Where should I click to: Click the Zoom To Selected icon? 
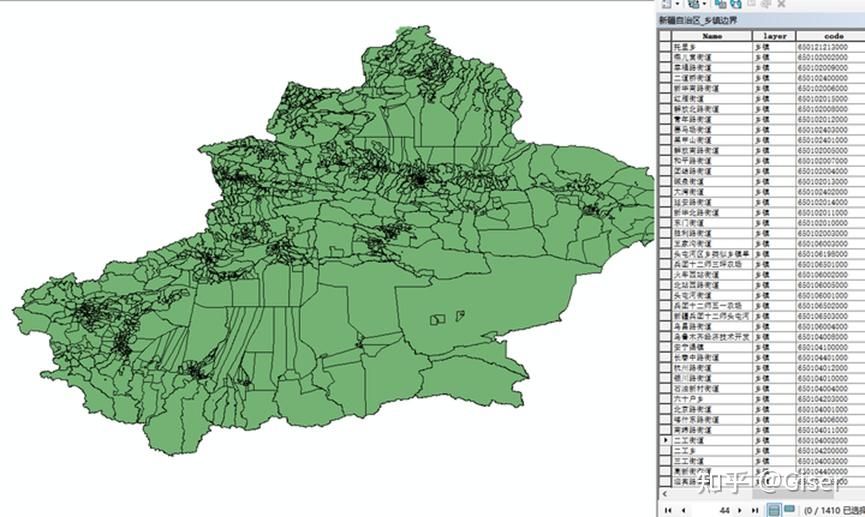coord(766,4)
